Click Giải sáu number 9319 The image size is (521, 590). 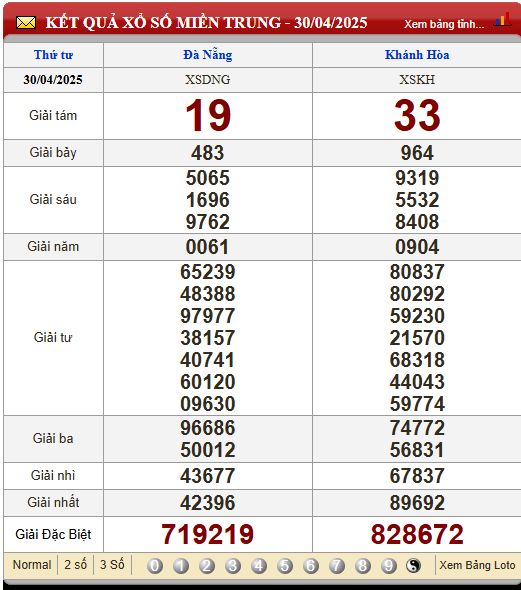click(417, 178)
